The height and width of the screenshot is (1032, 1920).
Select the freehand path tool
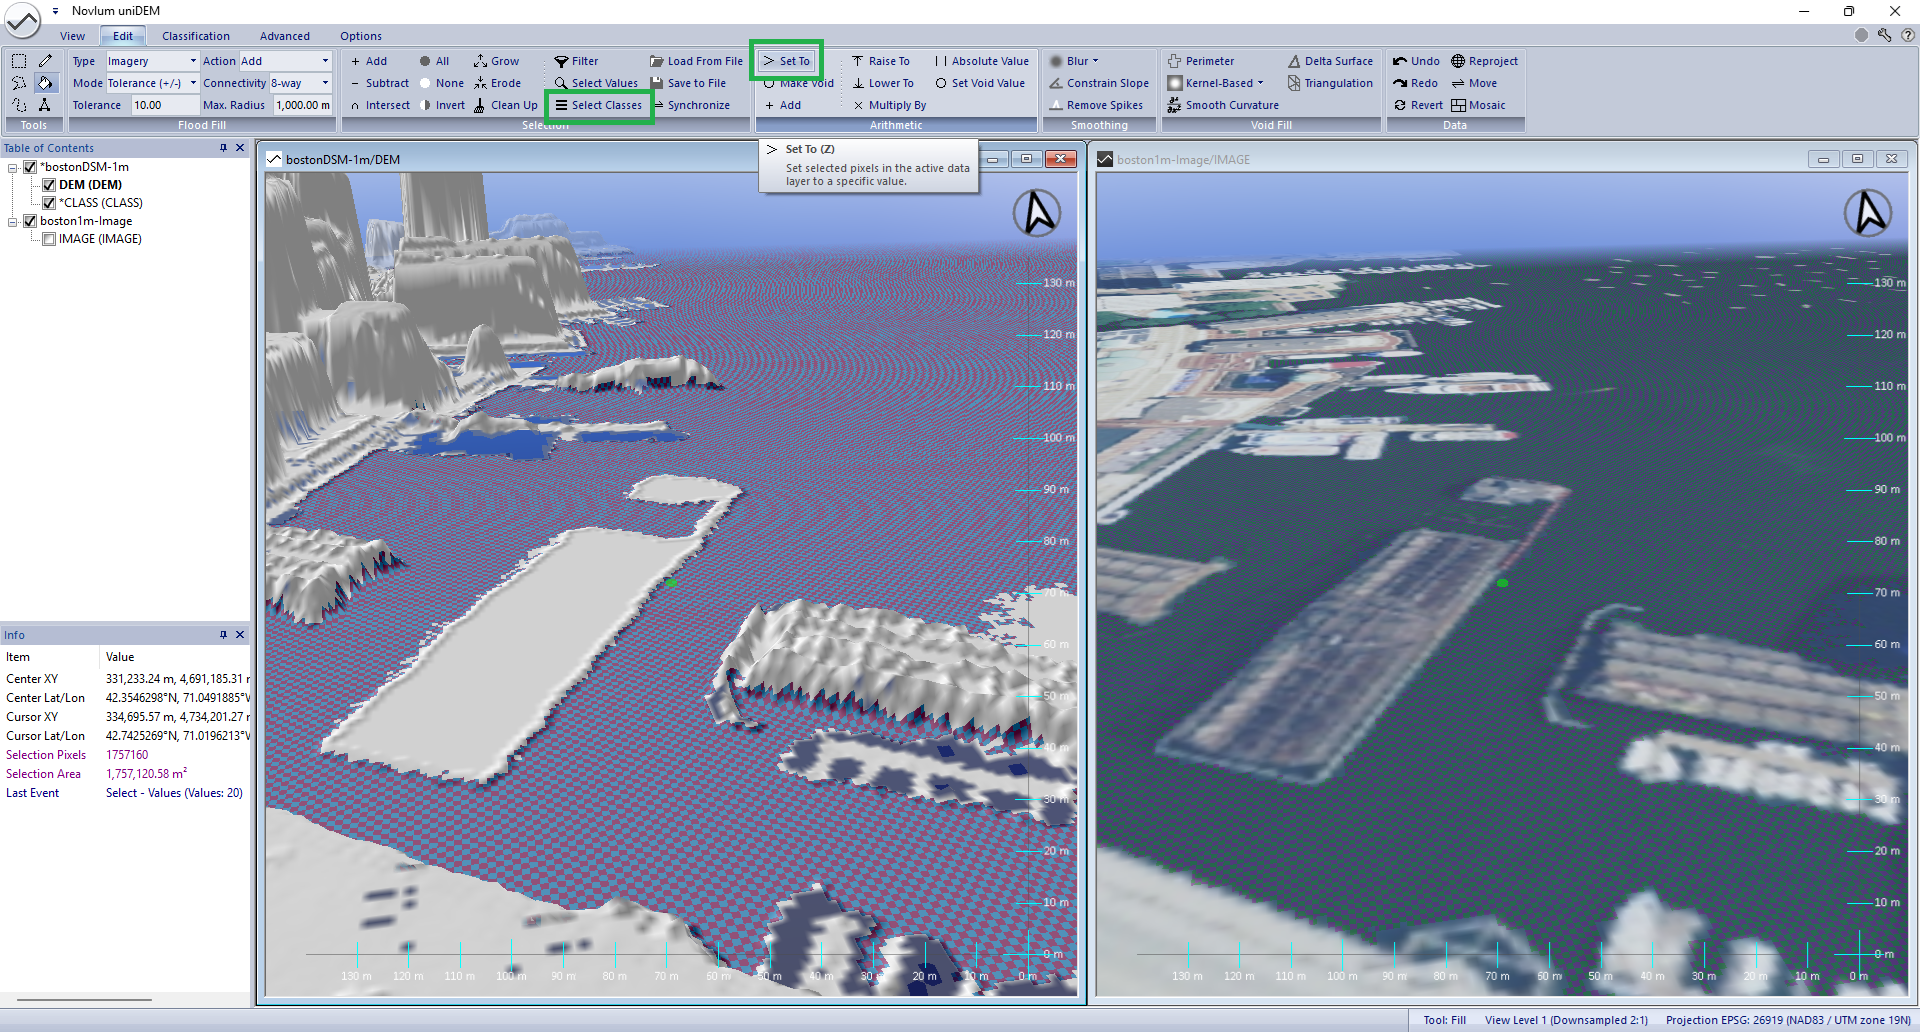click(19, 105)
